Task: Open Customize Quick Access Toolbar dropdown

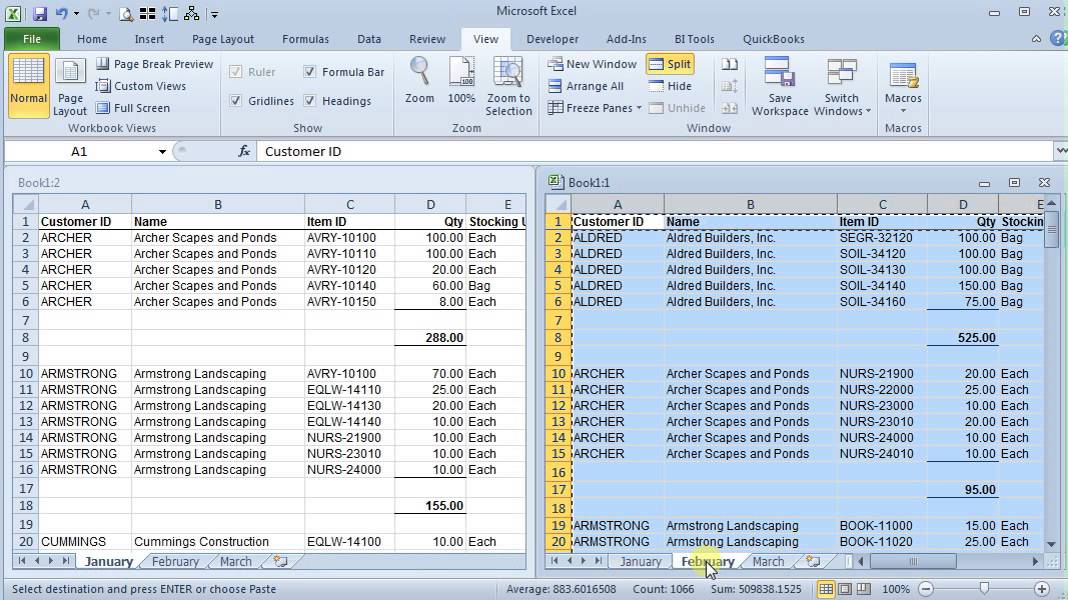Action: click(x=215, y=14)
